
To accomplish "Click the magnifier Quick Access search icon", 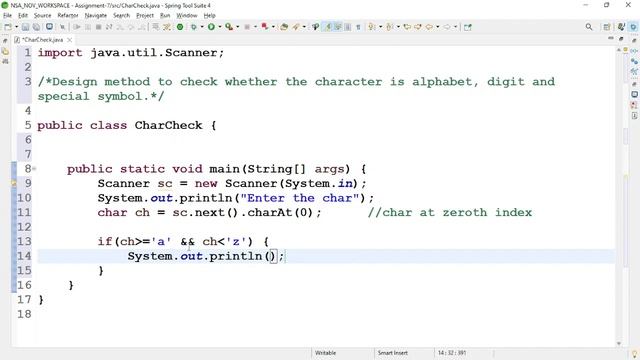I will (589, 27).
